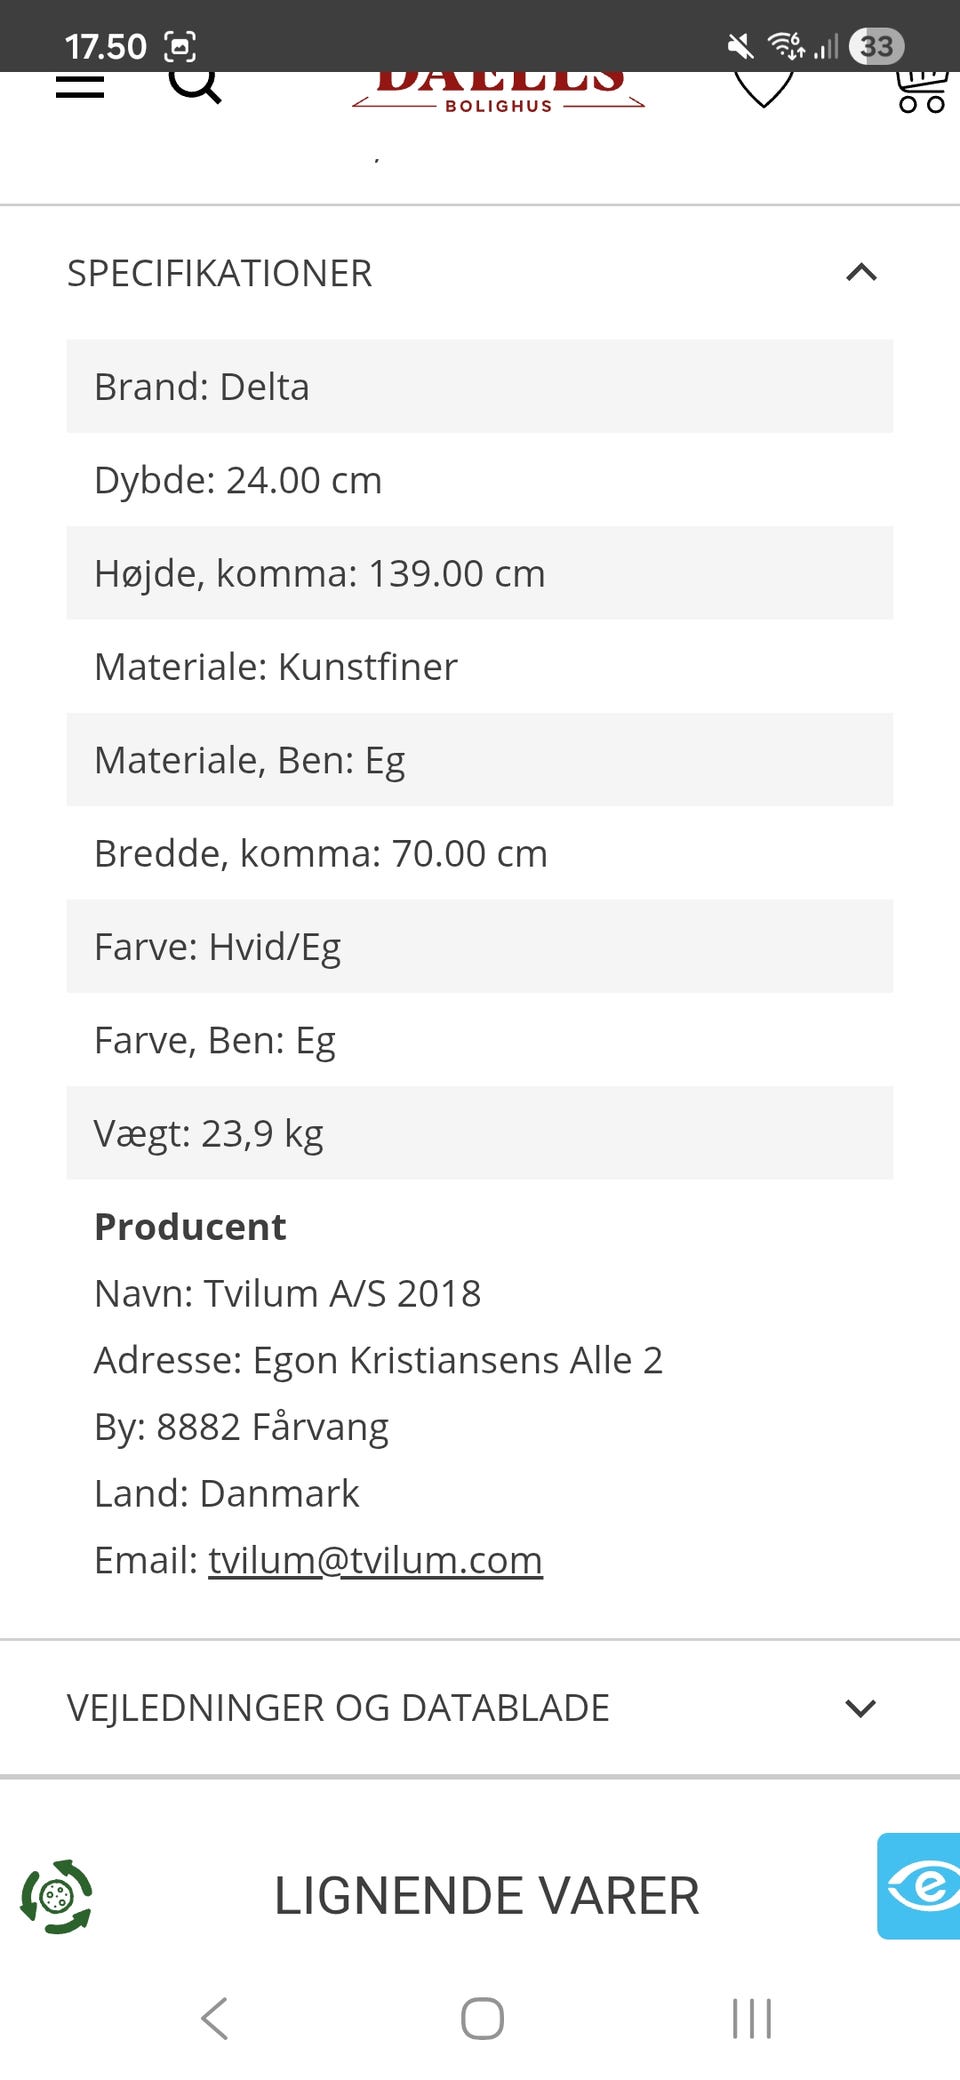
Task: Select the Materiale: Kunstfiner row
Action: 480,667
